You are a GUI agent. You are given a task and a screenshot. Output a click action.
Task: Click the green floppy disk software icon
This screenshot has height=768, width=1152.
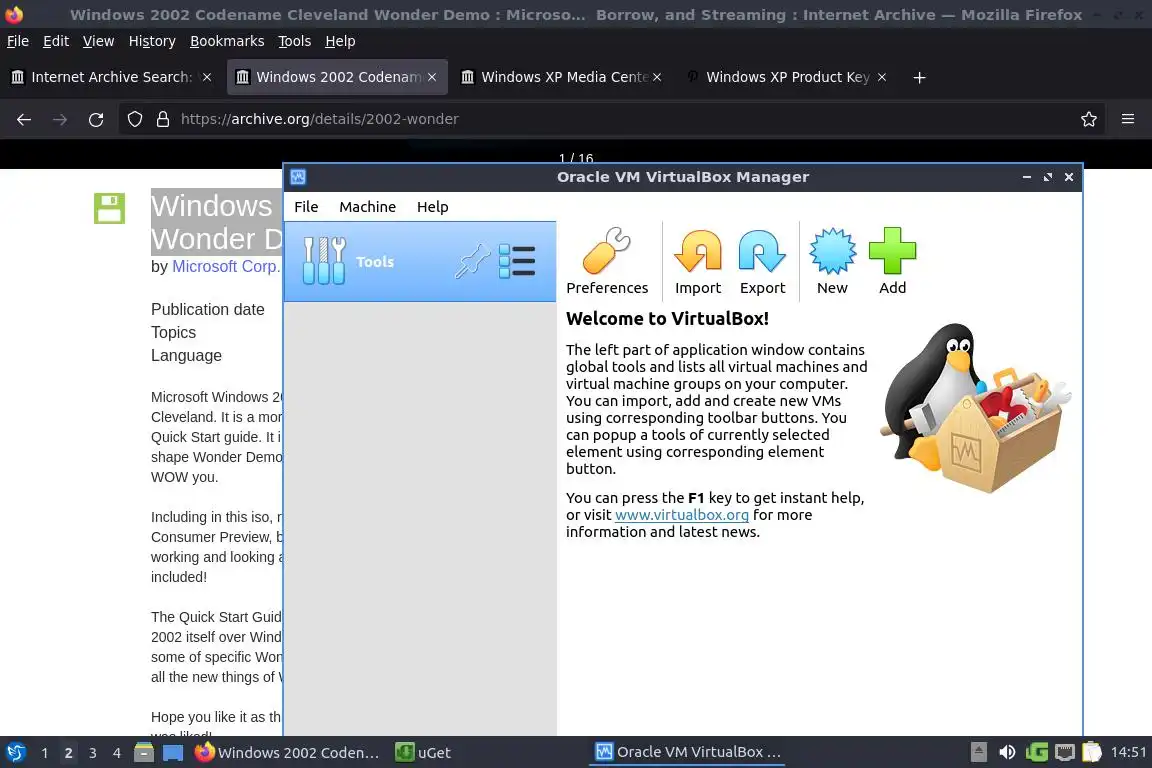click(x=109, y=208)
